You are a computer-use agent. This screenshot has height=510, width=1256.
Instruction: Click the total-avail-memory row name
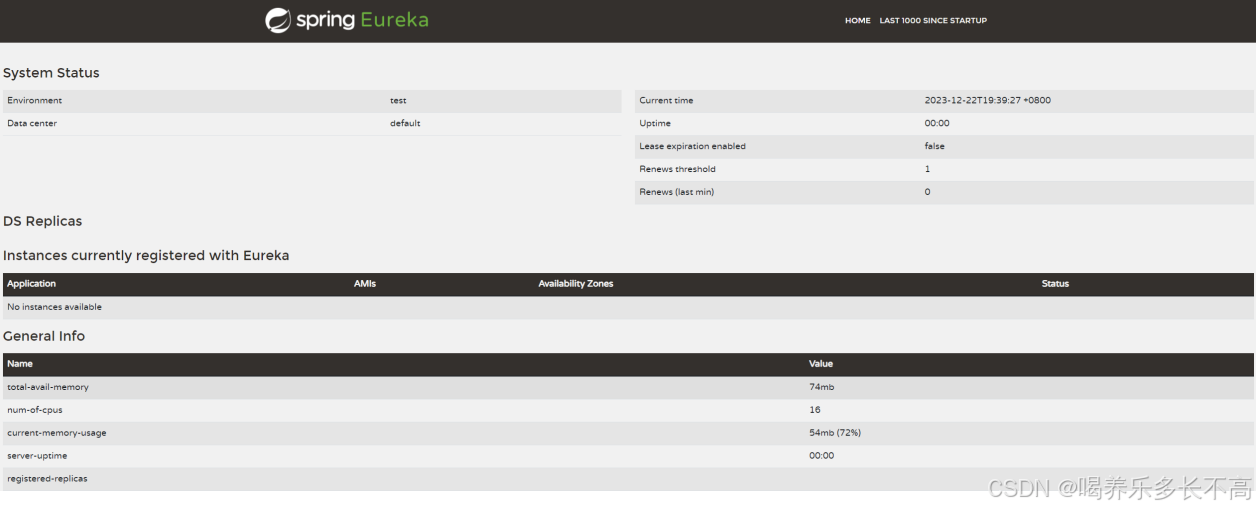(48, 387)
